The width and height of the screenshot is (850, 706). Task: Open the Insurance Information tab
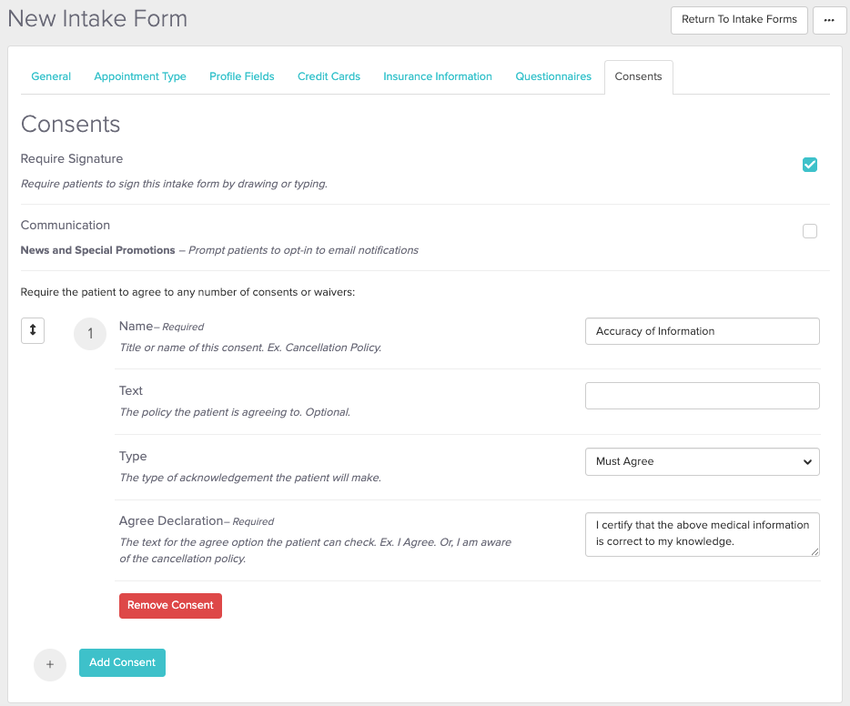click(x=437, y=76)
